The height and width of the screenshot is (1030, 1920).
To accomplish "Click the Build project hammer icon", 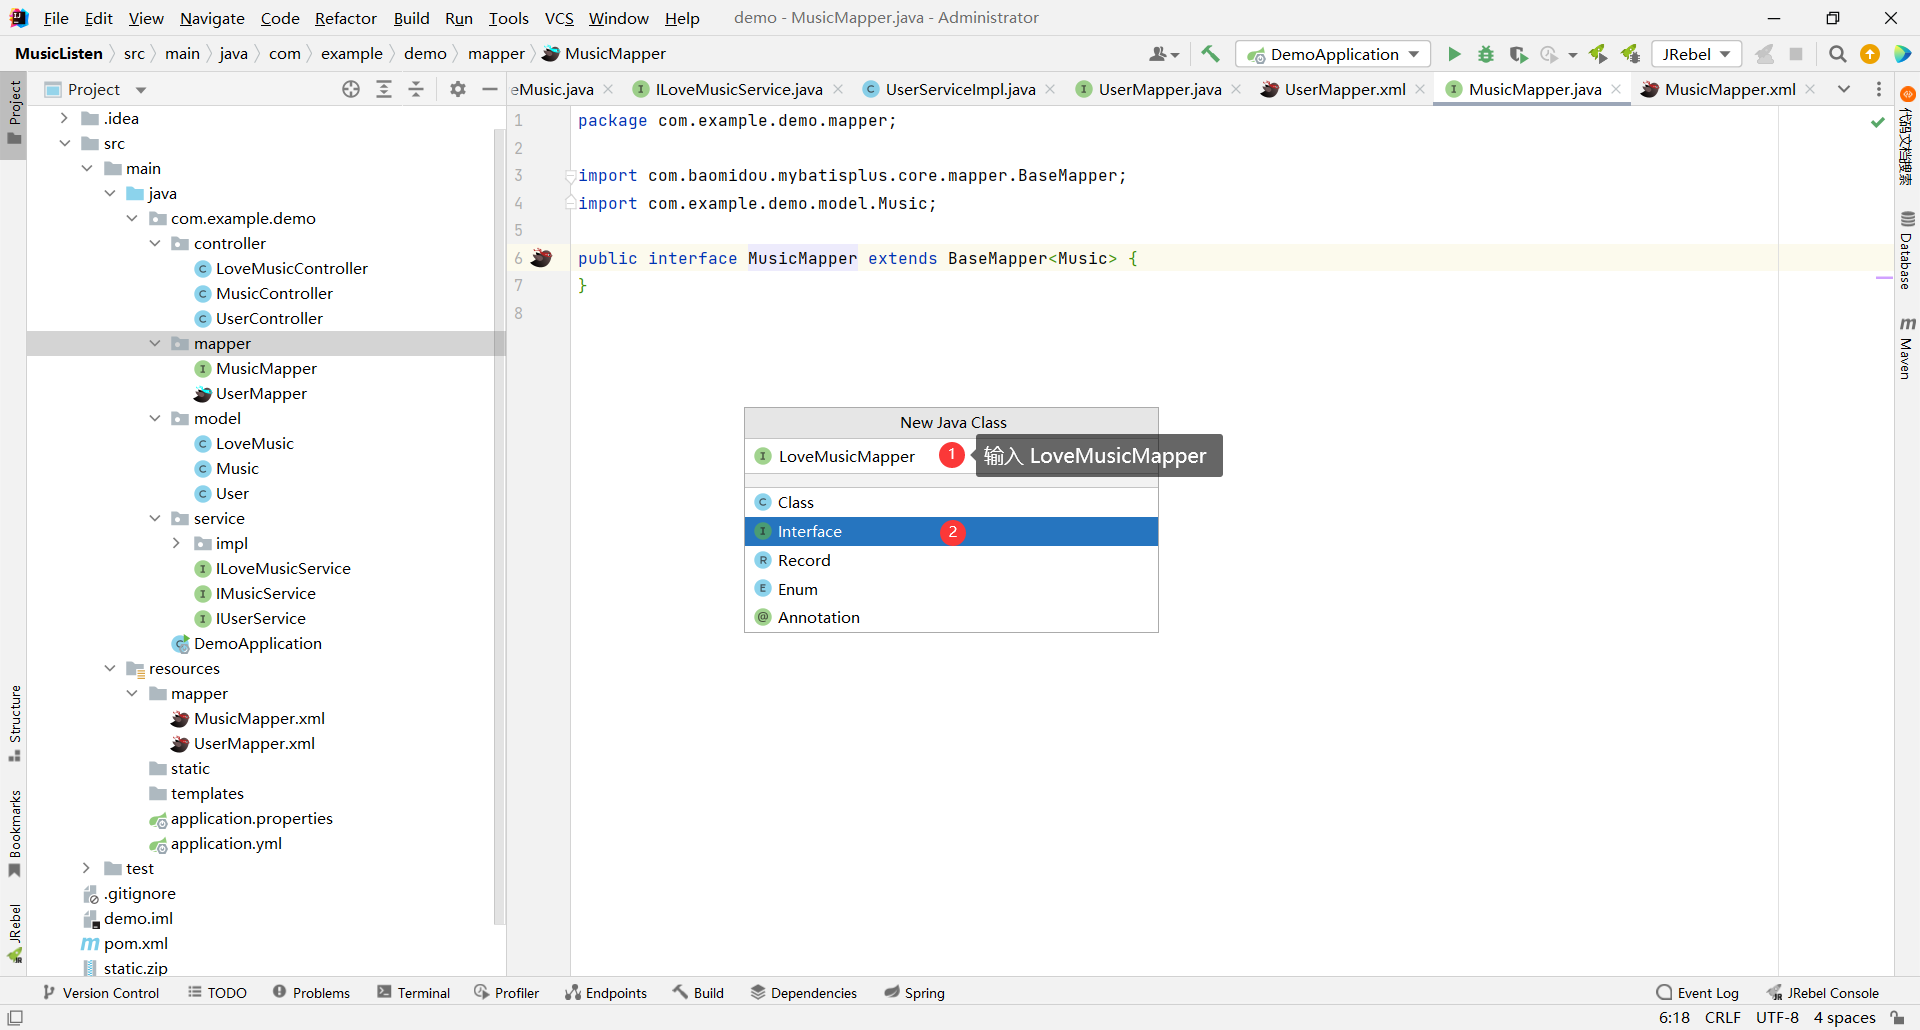I will tap(1210, 54).
